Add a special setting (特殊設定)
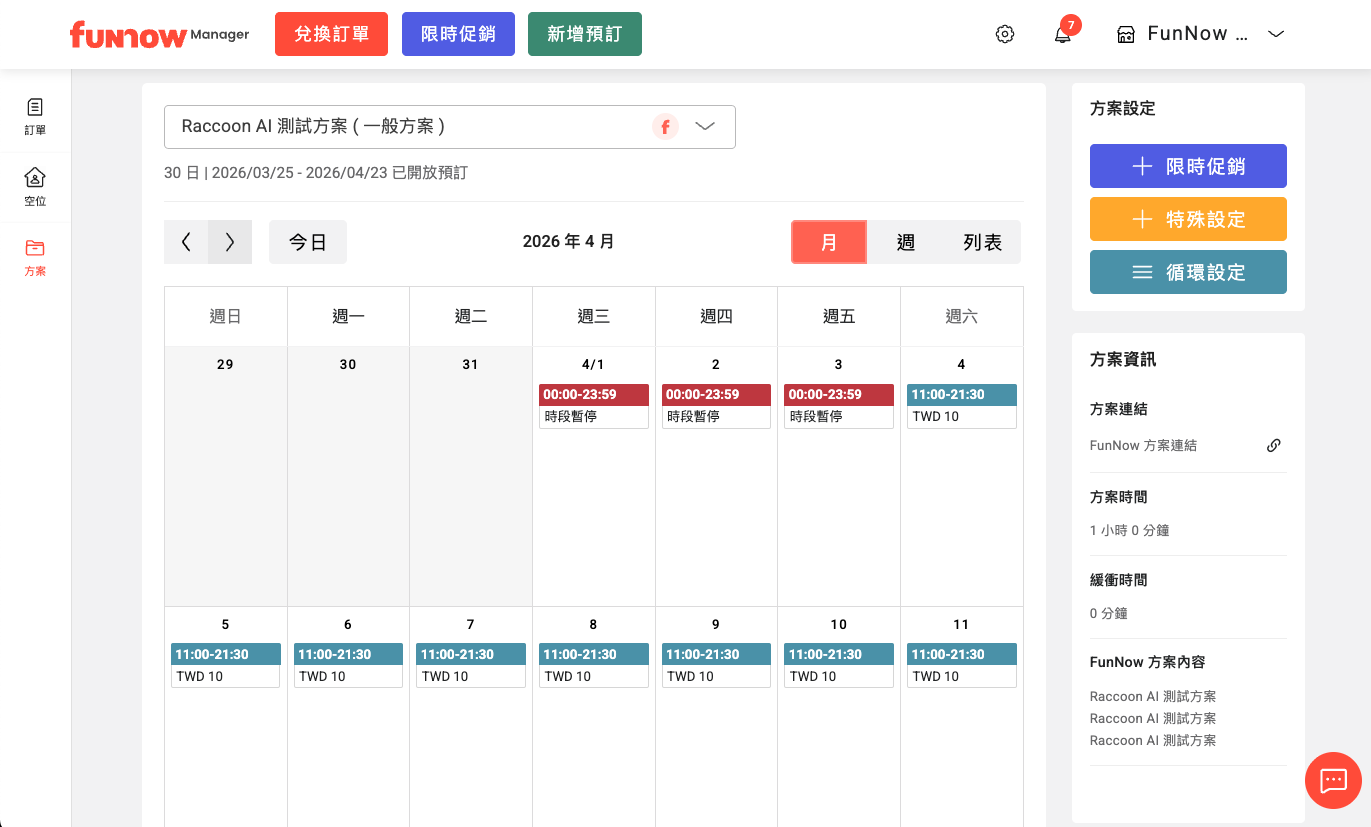Screen dimensions: 1371x827 (1188, 219)
